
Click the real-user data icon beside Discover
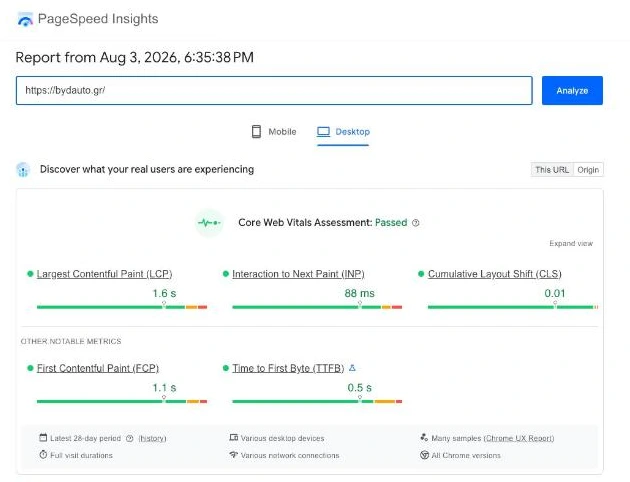coord(23,170)
